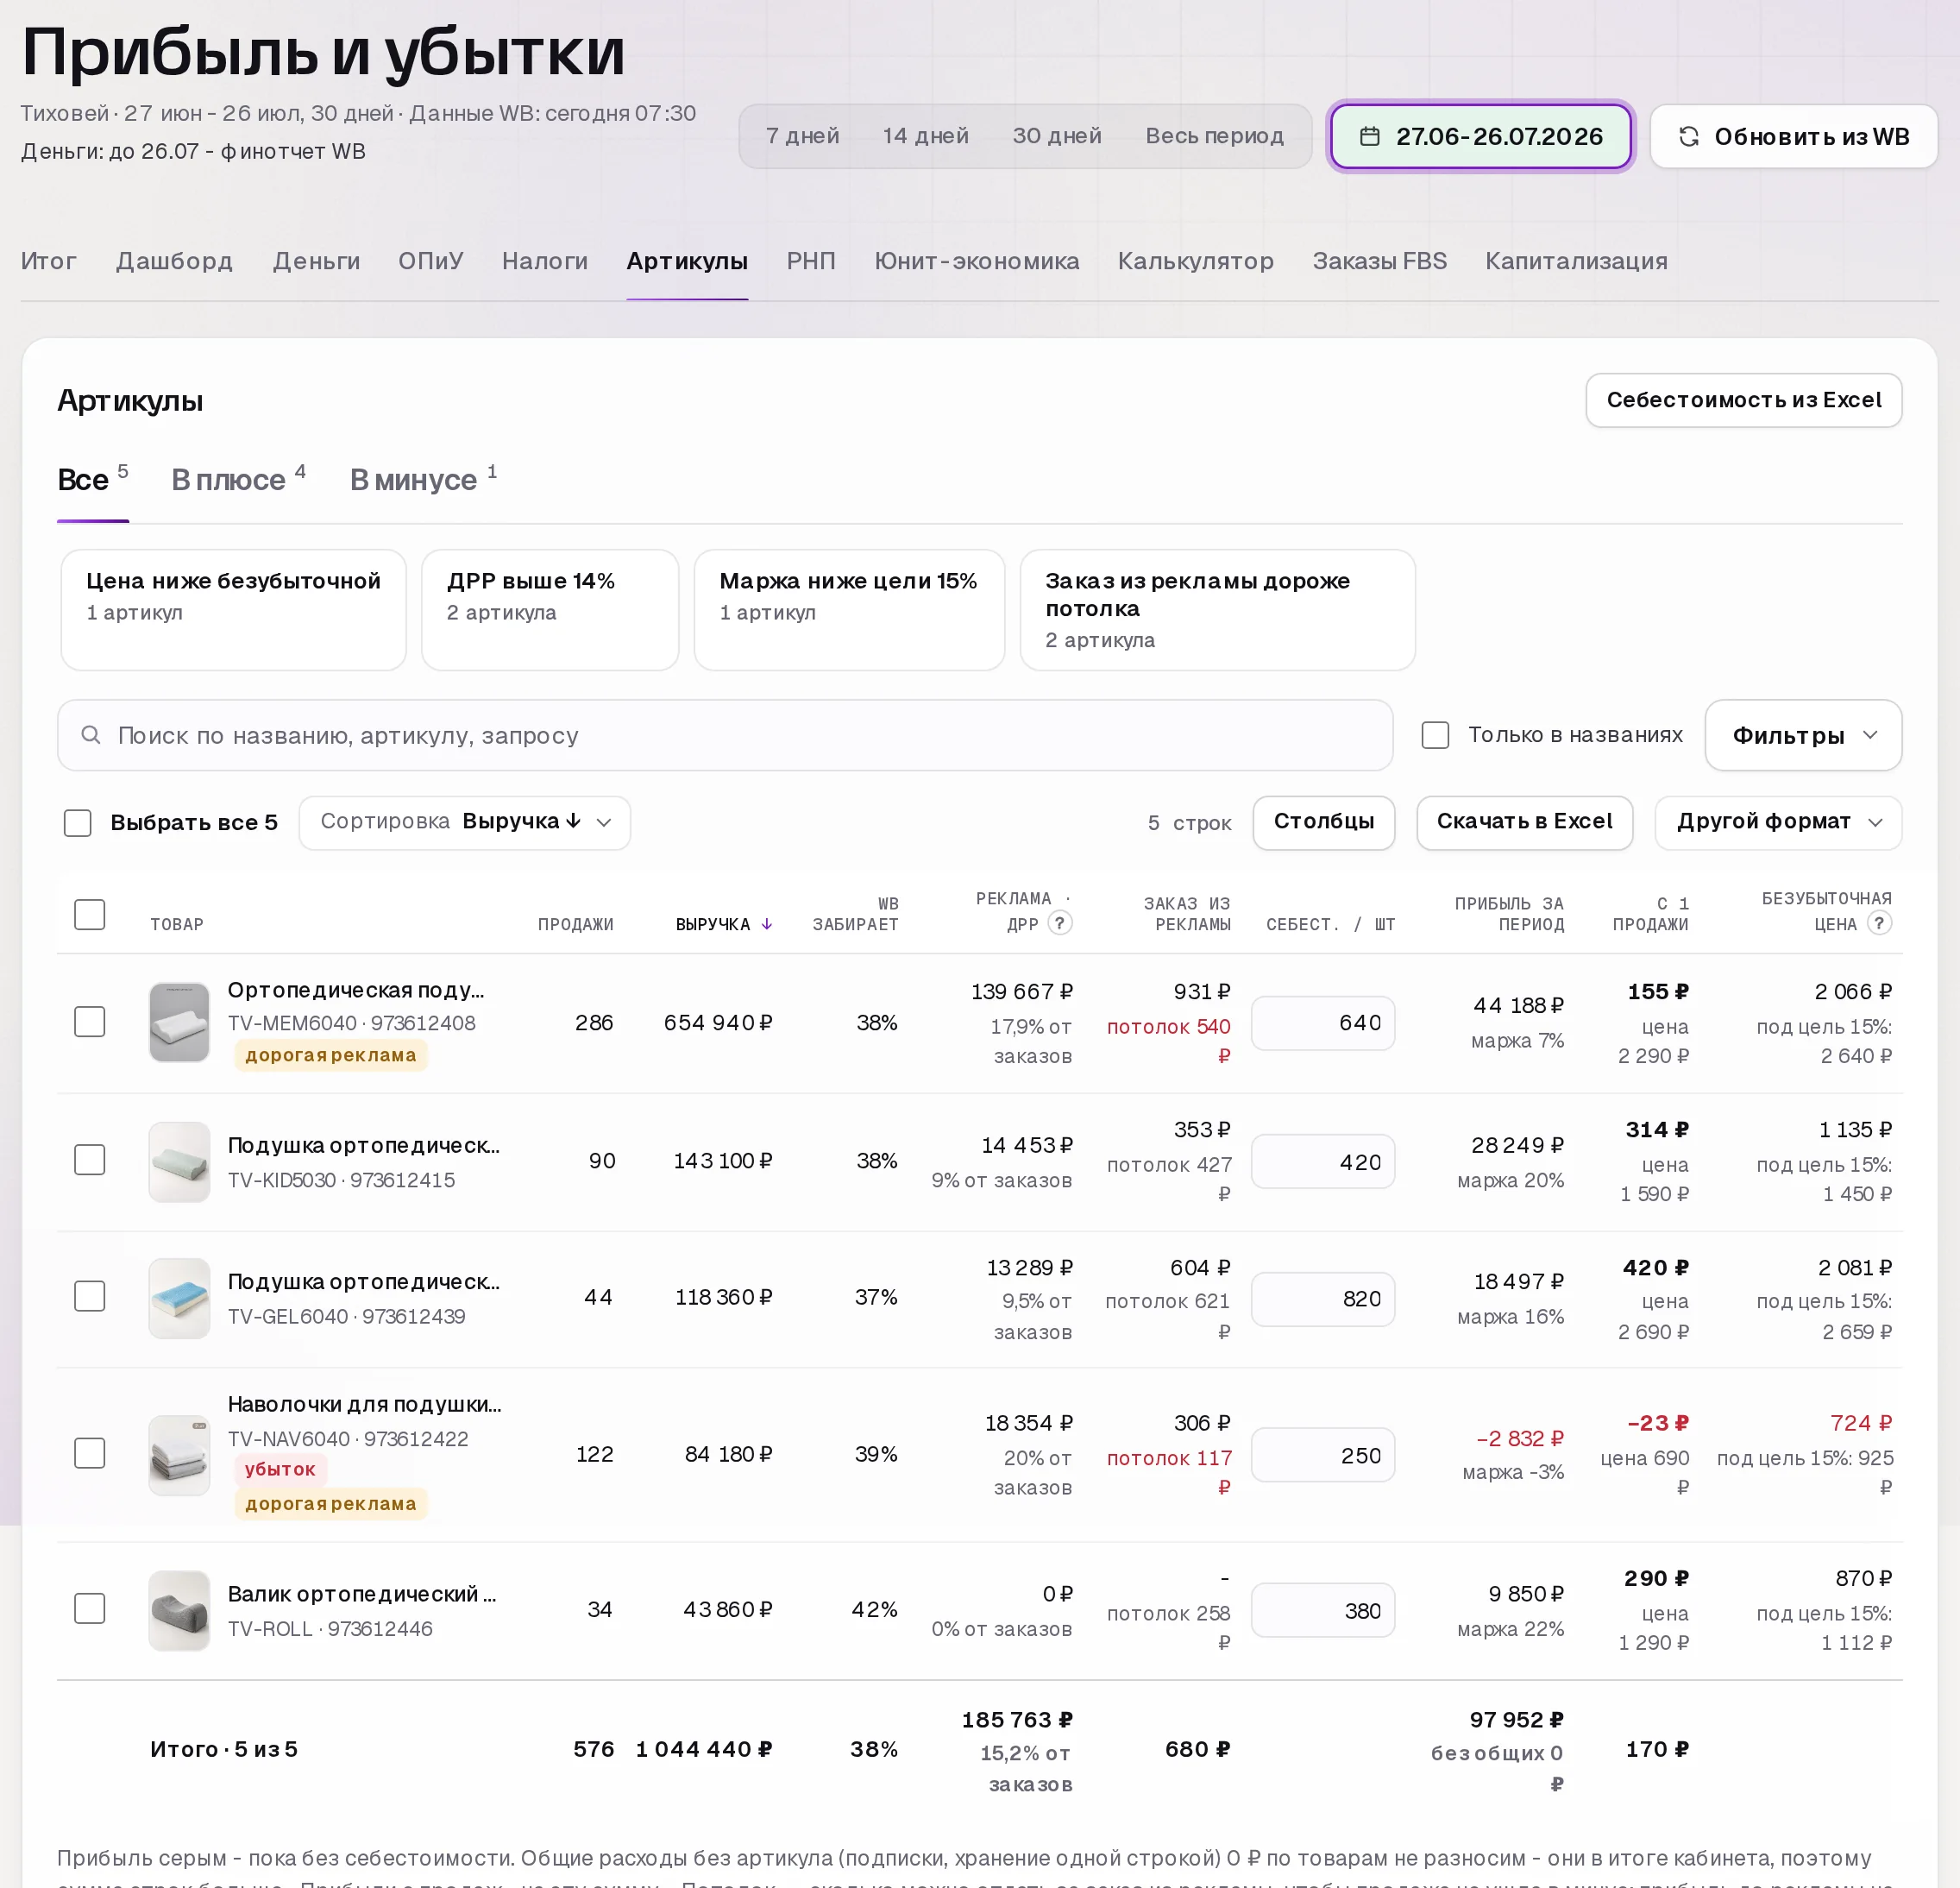The height and width of the screenshot is (1888, 1960).
Task: Click the Цена ниже безубыточной card
Action: 233,609
